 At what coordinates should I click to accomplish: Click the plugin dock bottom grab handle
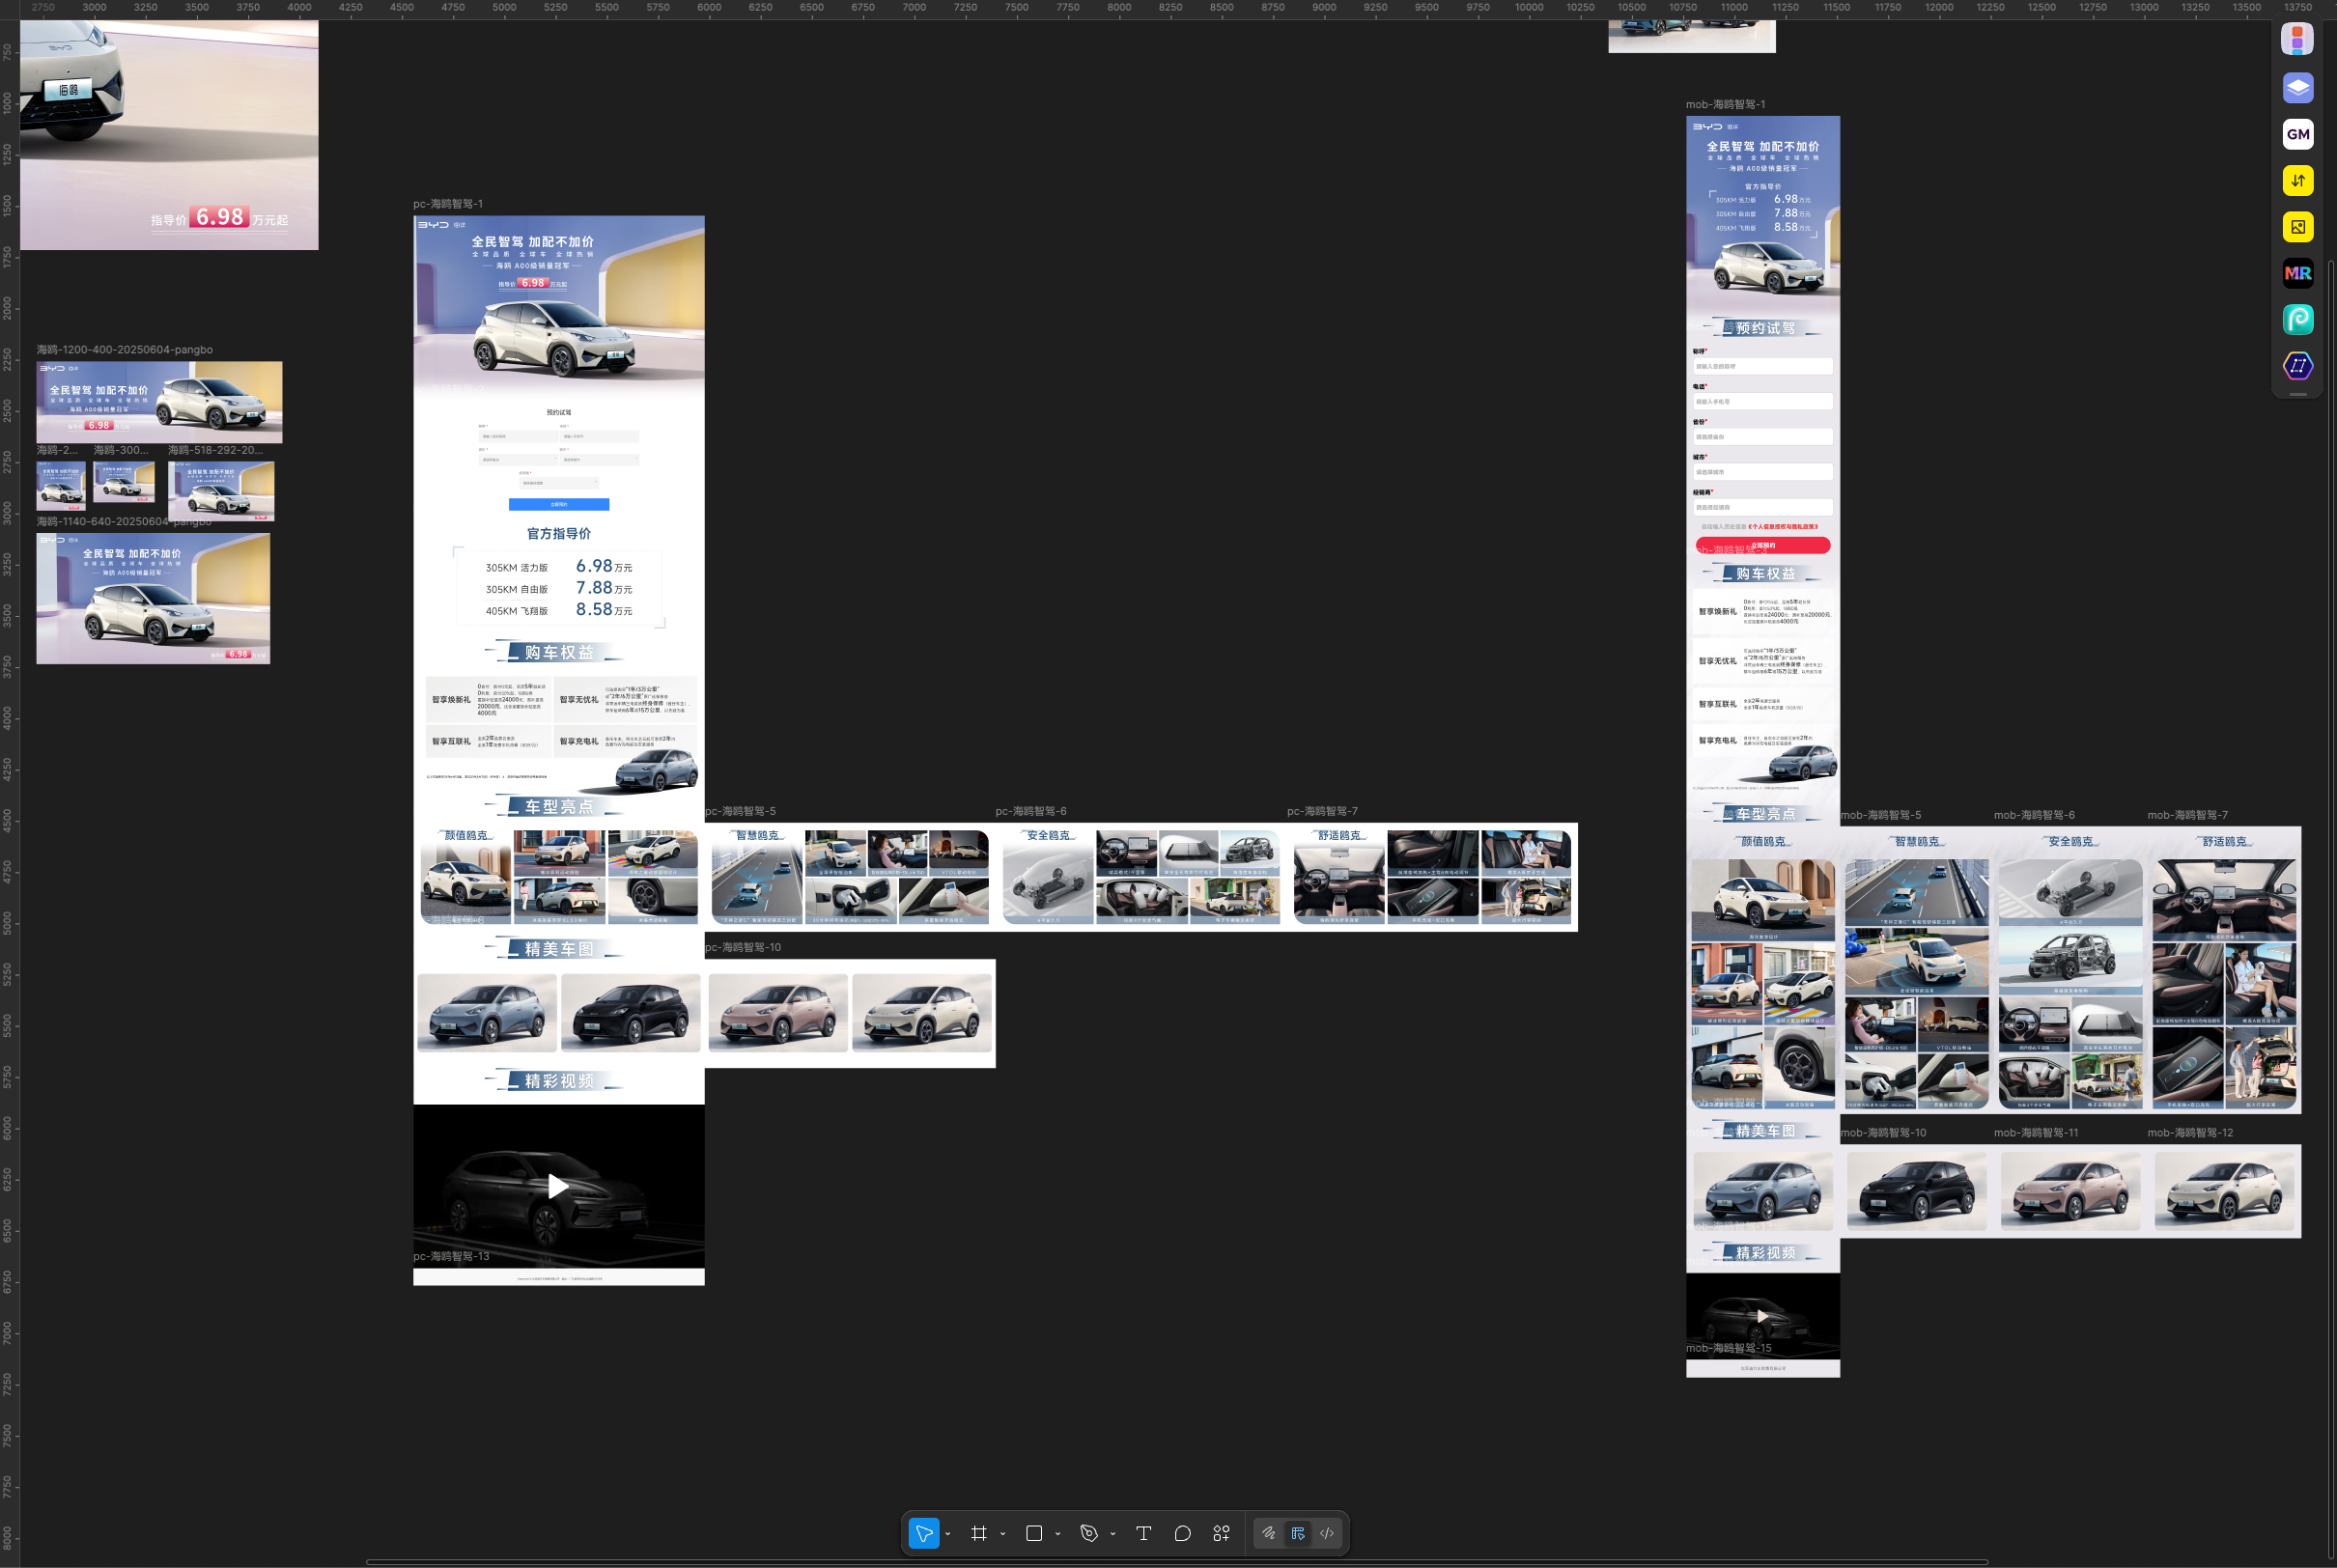tap(2297, 394)
